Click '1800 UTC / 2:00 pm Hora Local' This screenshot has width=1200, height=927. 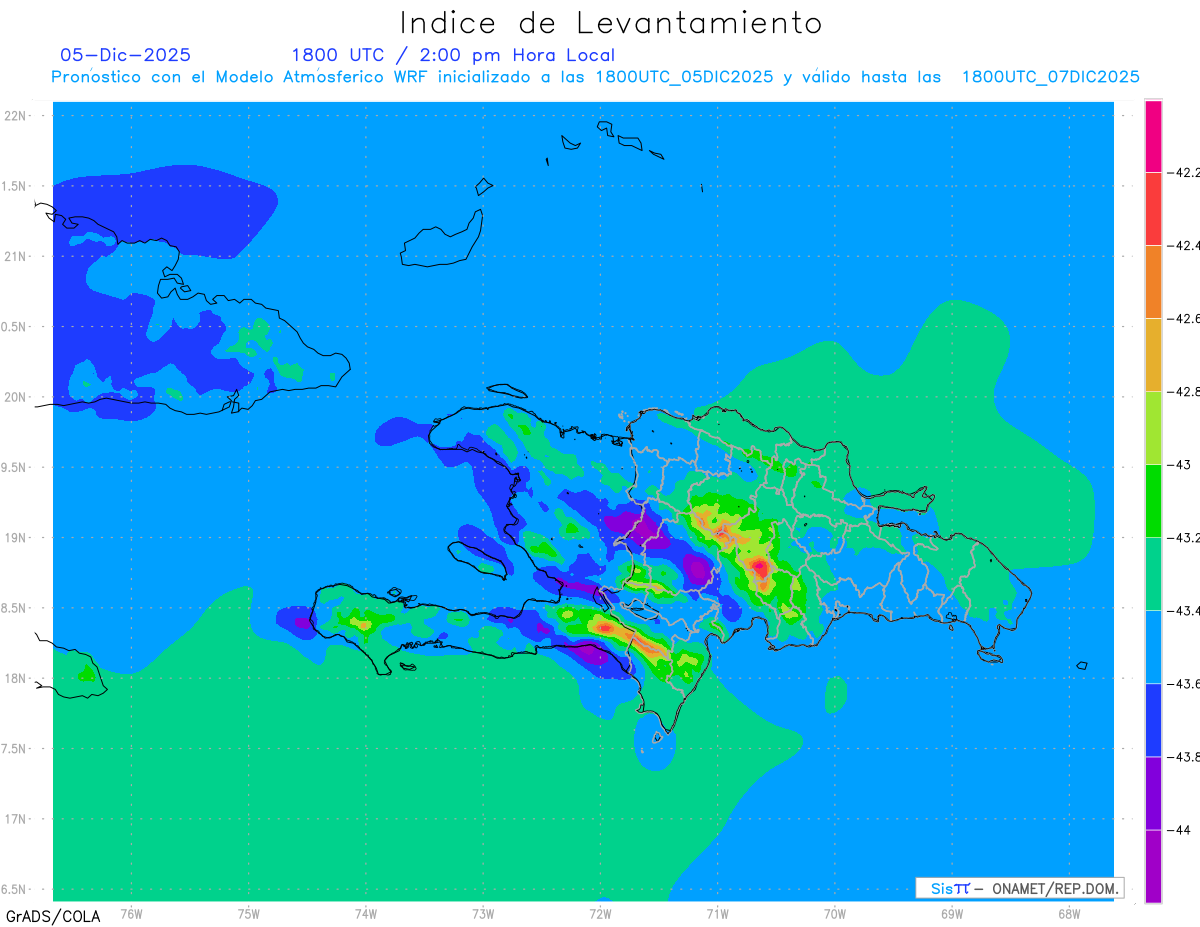click(x=453, y=55)
